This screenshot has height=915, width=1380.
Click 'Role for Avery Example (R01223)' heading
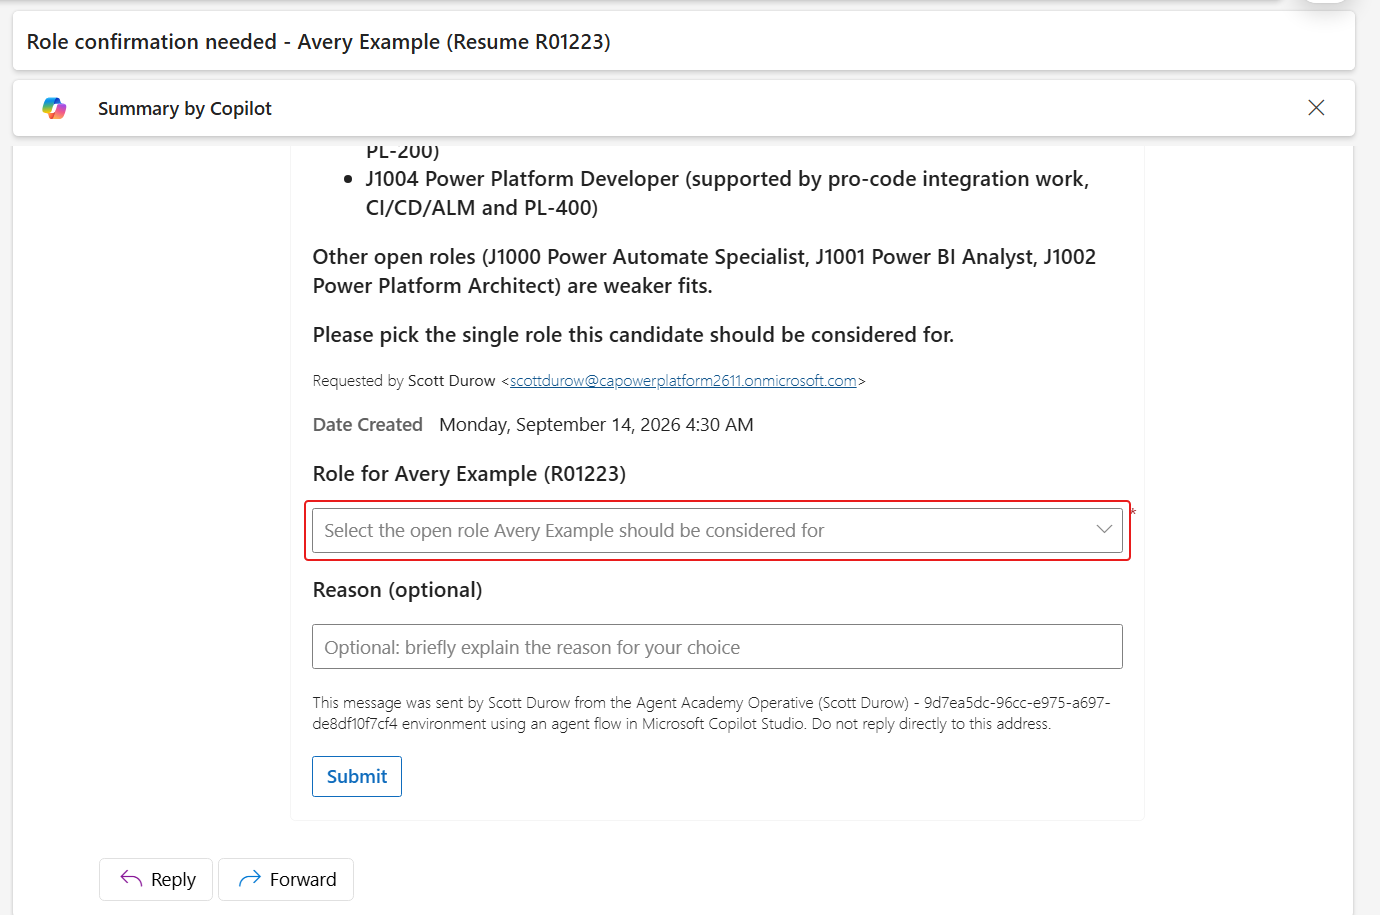click(469, 474)
